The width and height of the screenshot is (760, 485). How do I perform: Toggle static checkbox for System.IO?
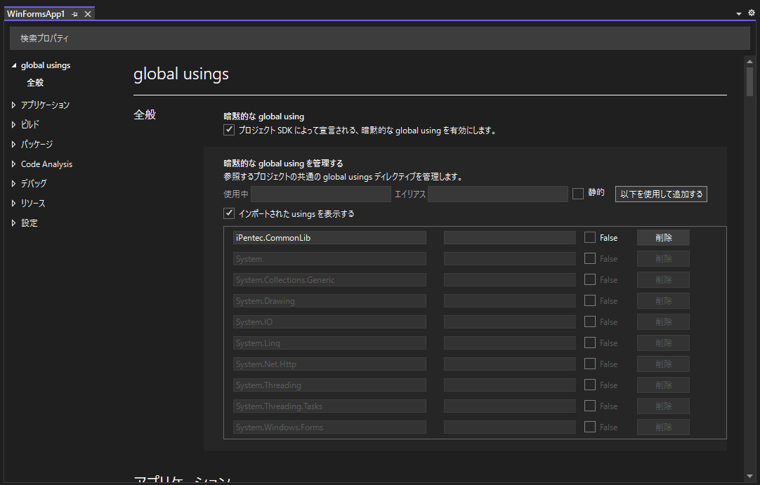click(x=590, y=322)
